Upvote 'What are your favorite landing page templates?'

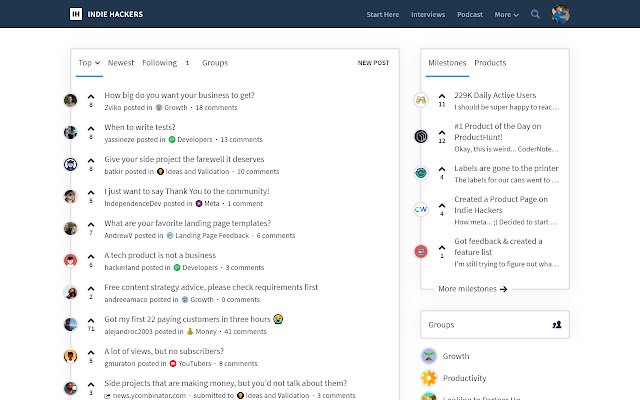click(91, 224)
